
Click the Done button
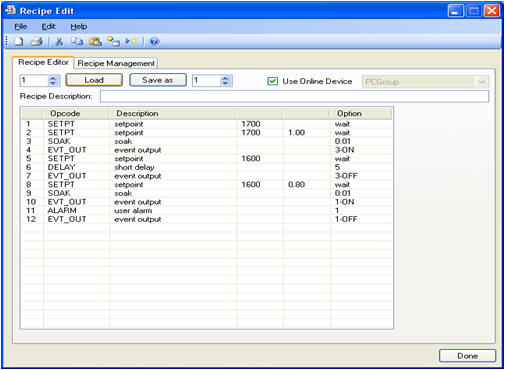tap(467, 356)
